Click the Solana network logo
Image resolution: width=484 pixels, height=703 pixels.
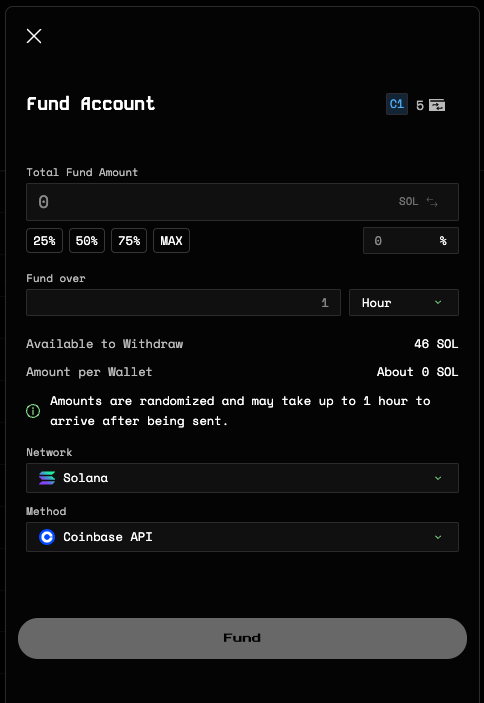point(47,478)
